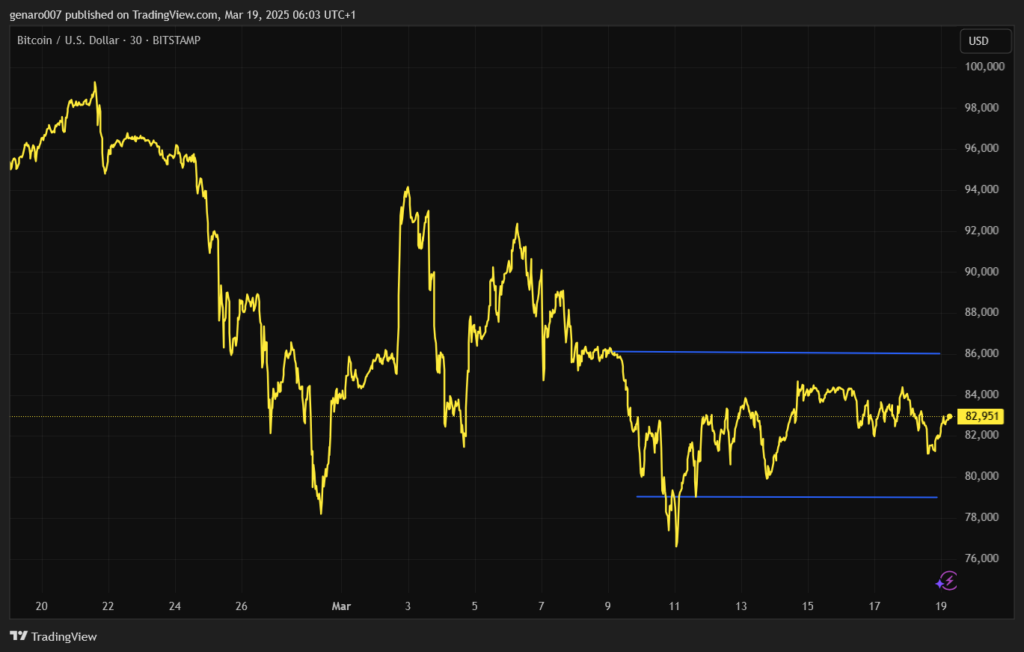Click date label 15 on the time axis
Screen dimensions: 1024x652
click(x=808, y=606)
